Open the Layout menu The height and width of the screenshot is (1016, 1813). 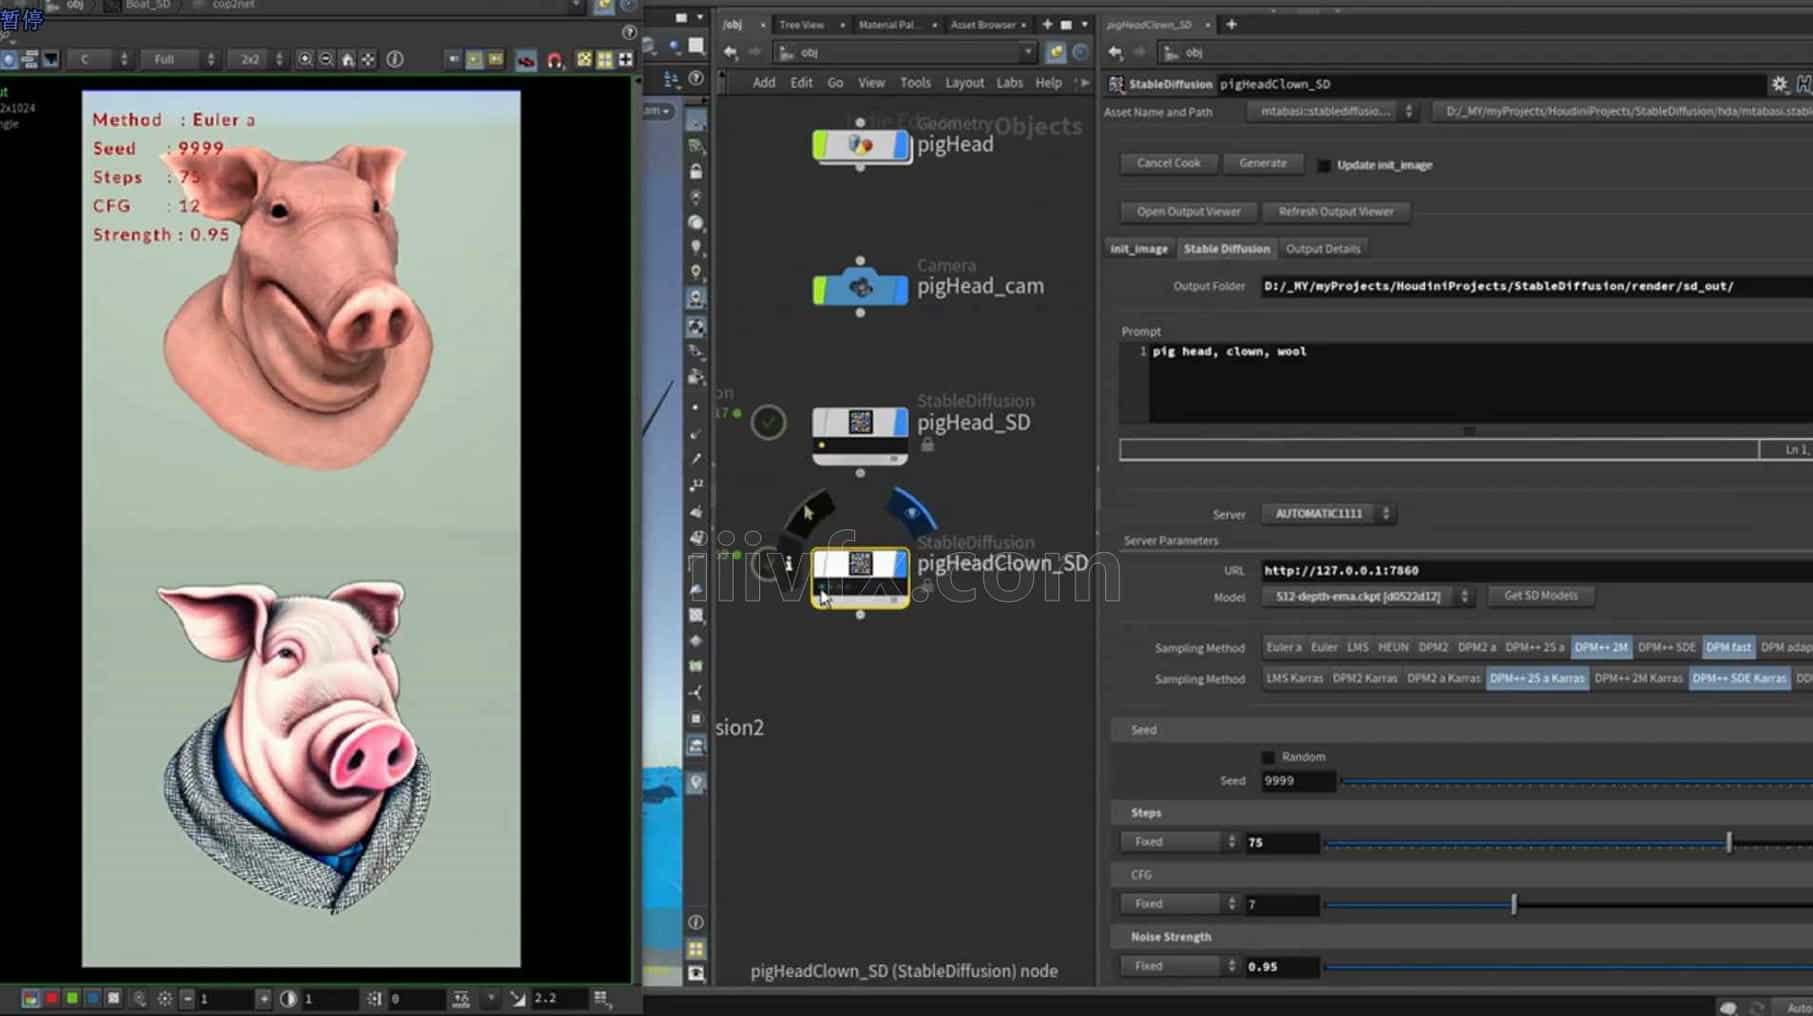click(x=964, y=83)
